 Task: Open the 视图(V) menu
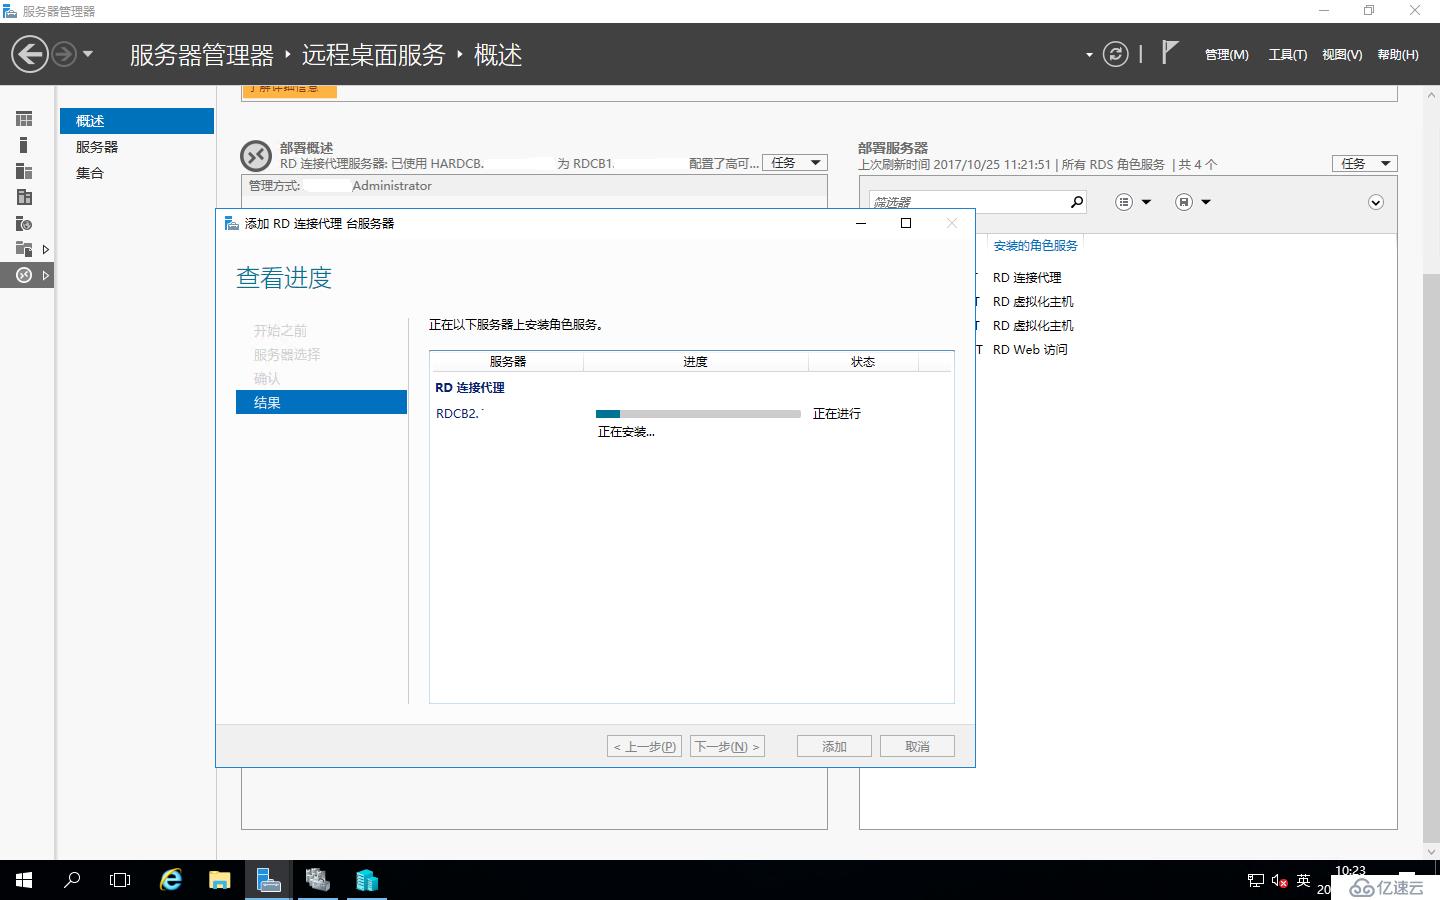tap(1342, 54)
